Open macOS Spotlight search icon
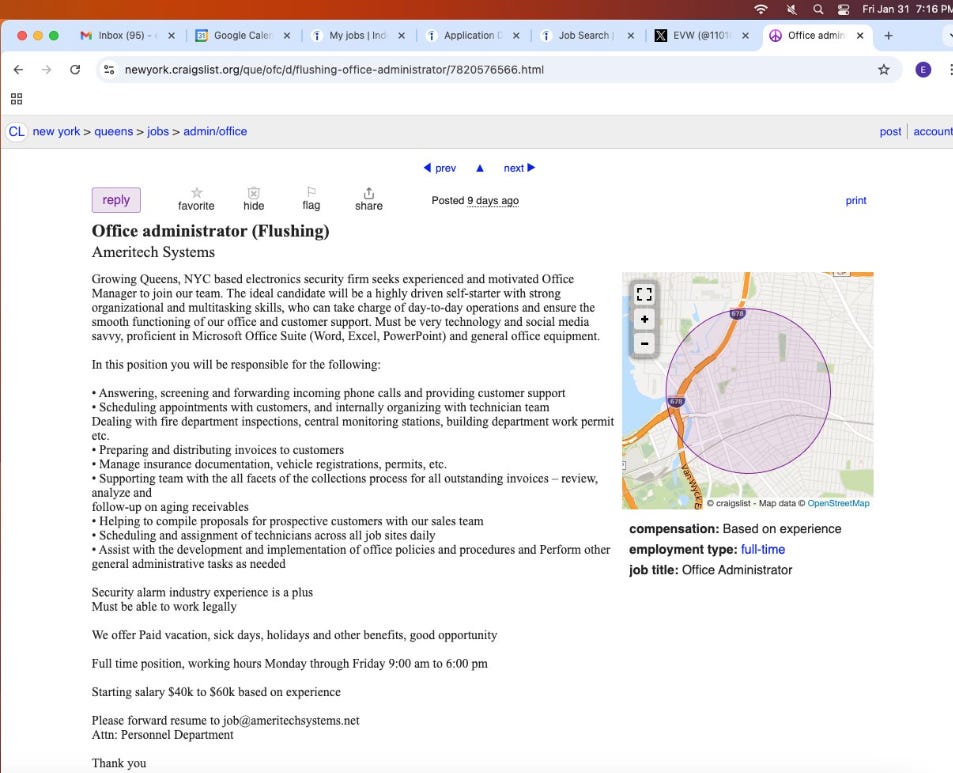This screenshot has height=773, width=953. 818,9
